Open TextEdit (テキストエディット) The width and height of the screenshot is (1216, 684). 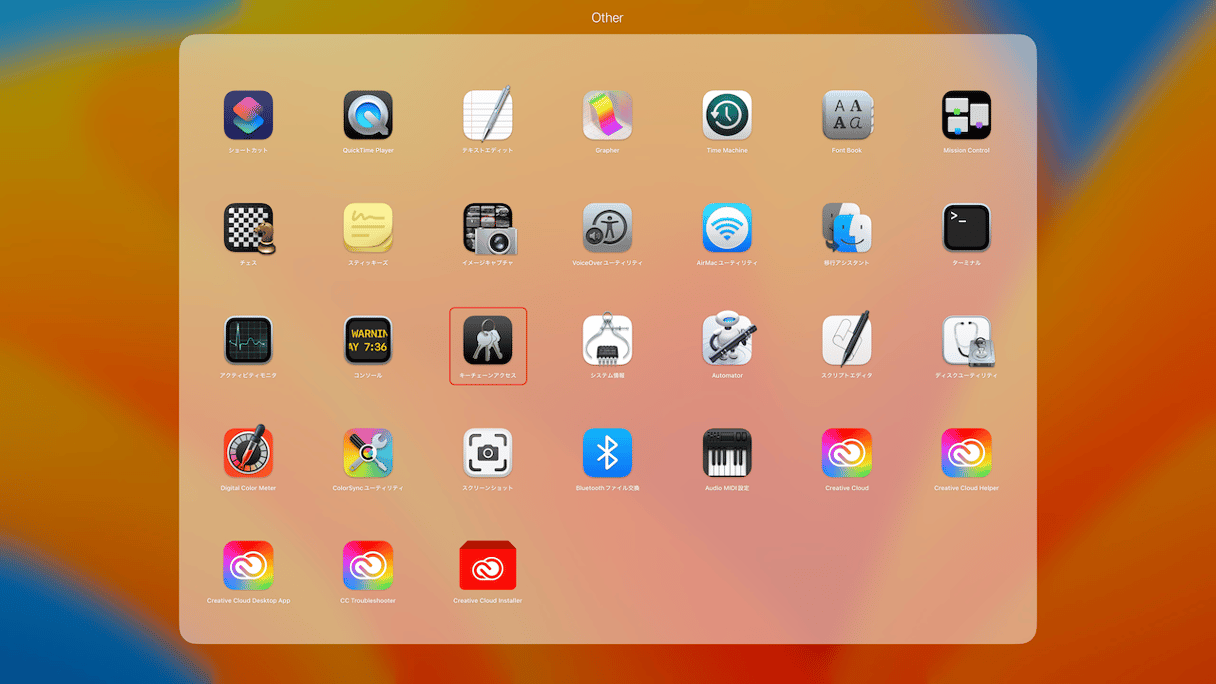(488, 115)
